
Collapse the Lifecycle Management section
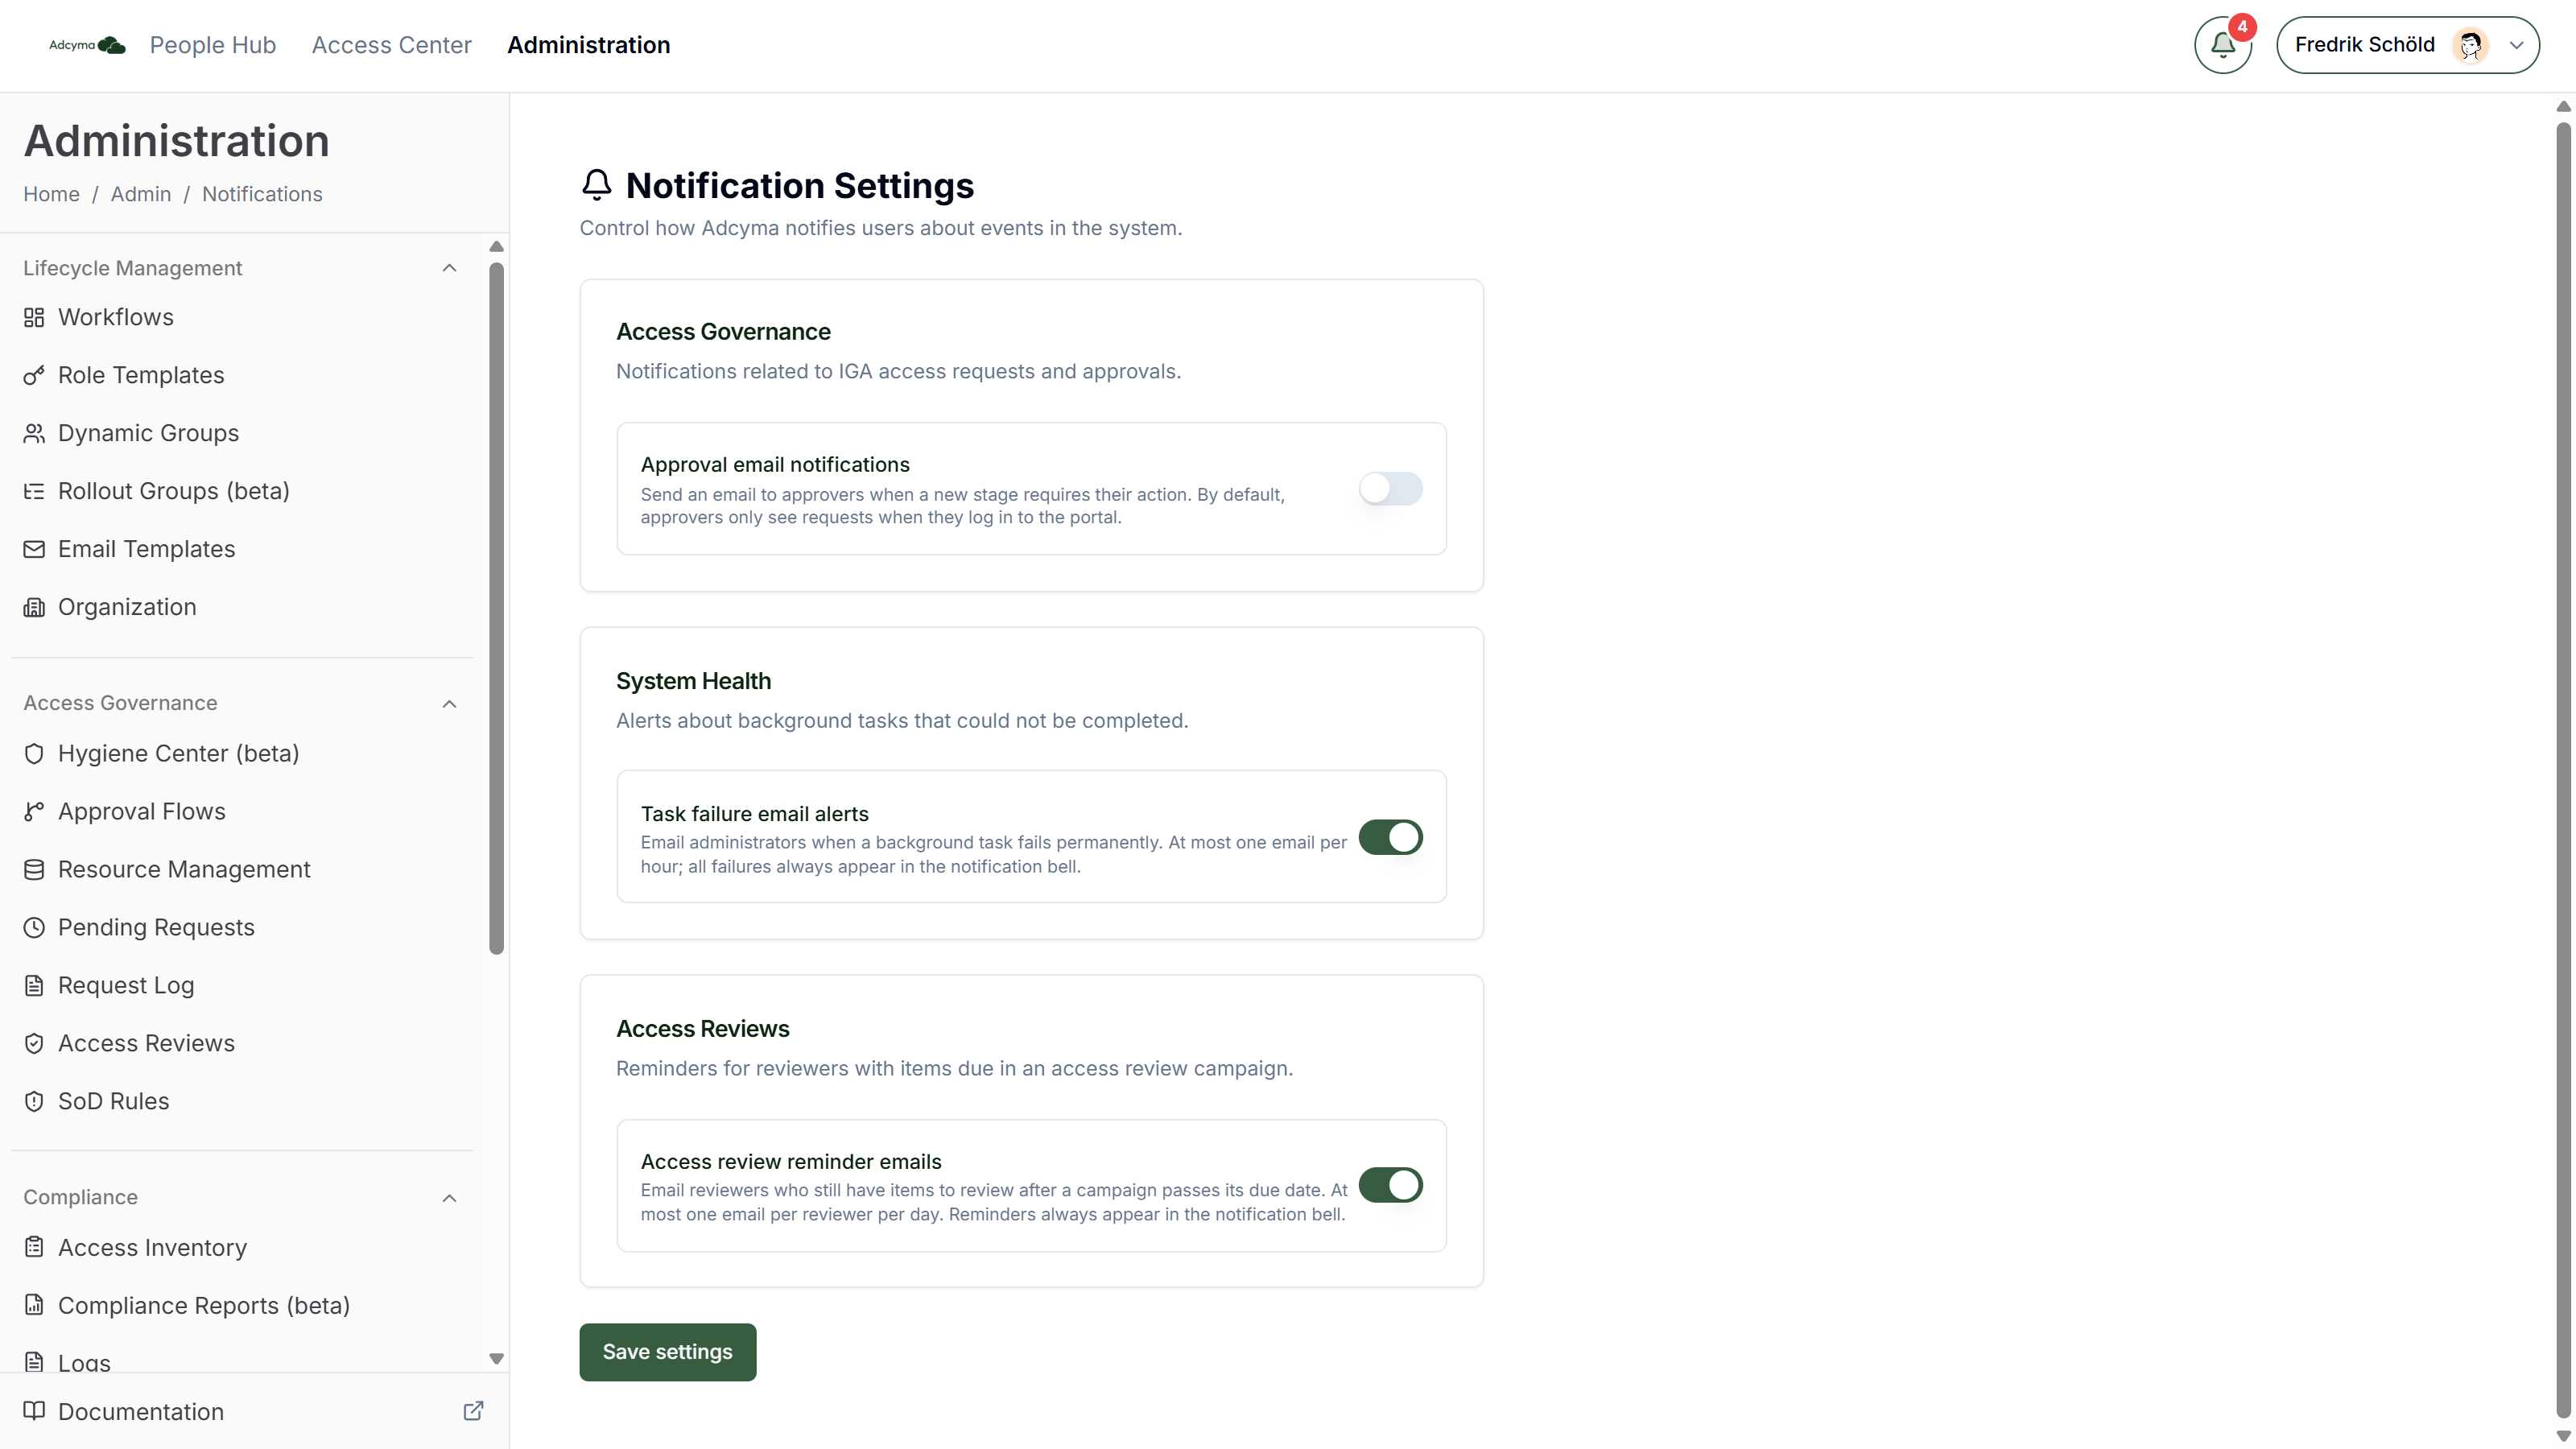(449, 268)
